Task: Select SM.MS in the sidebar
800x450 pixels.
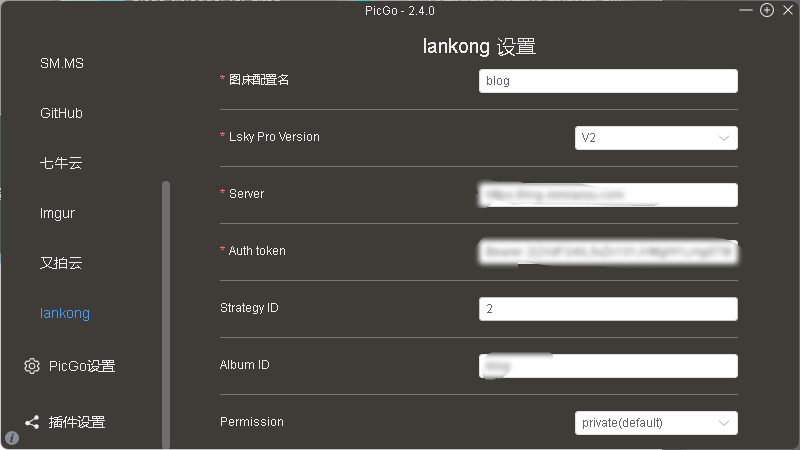Action: pos(62,63)
